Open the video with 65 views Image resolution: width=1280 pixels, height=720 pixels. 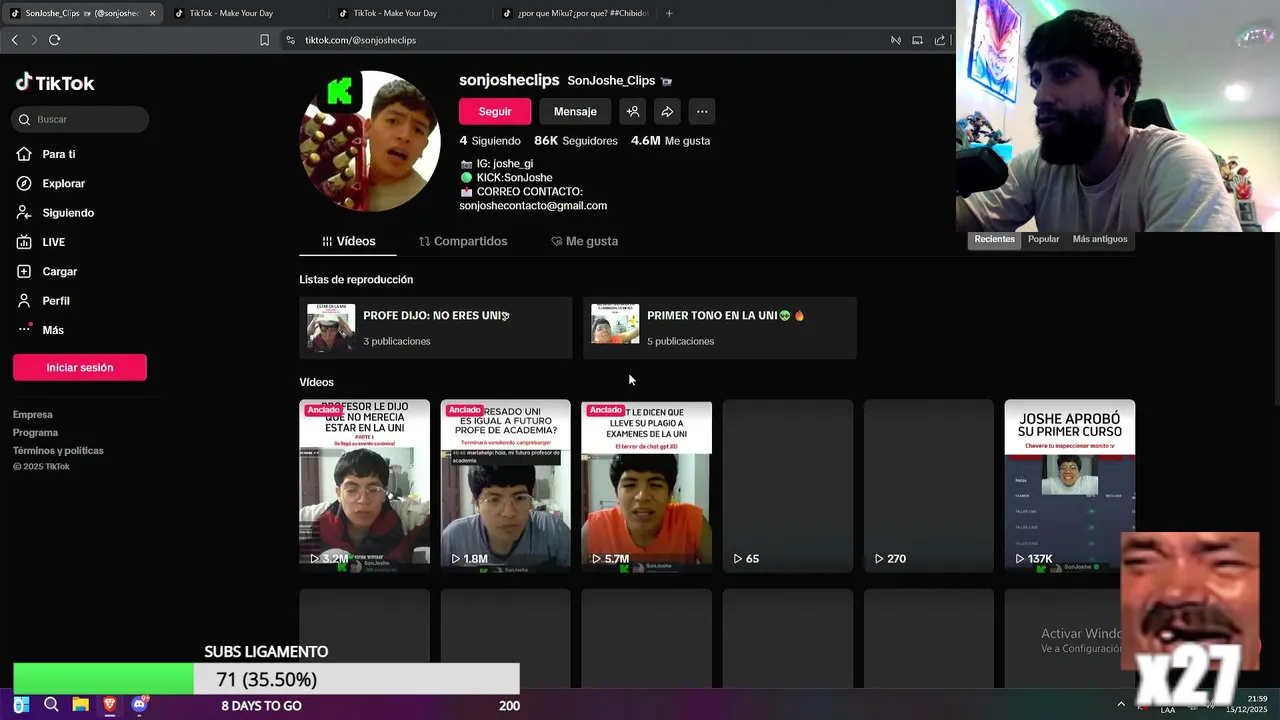pyautogui.click(x=788, y=486)
